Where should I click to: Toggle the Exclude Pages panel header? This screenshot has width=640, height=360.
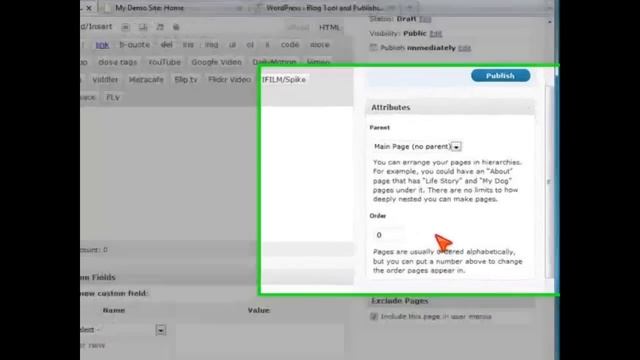click(x=451, y=301)
